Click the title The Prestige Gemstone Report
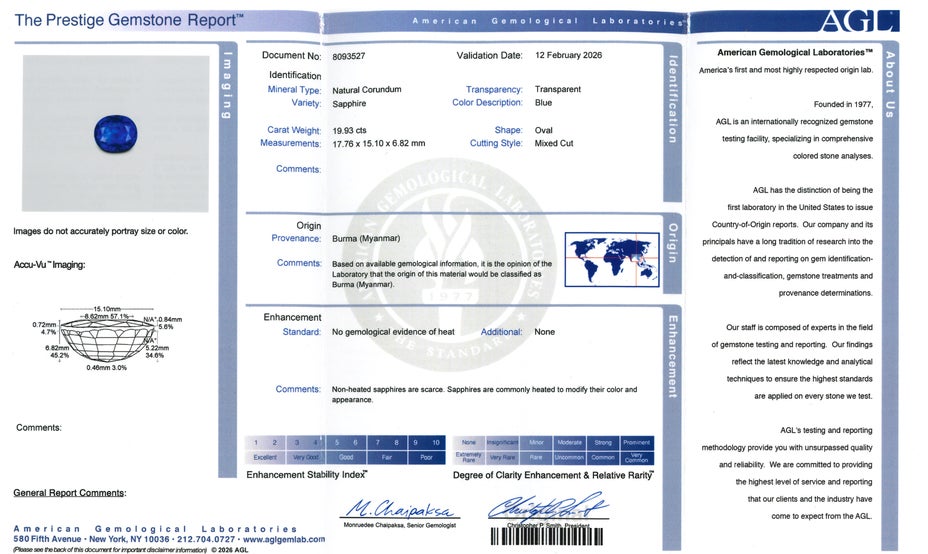928x554 pixels. [128, 20]
